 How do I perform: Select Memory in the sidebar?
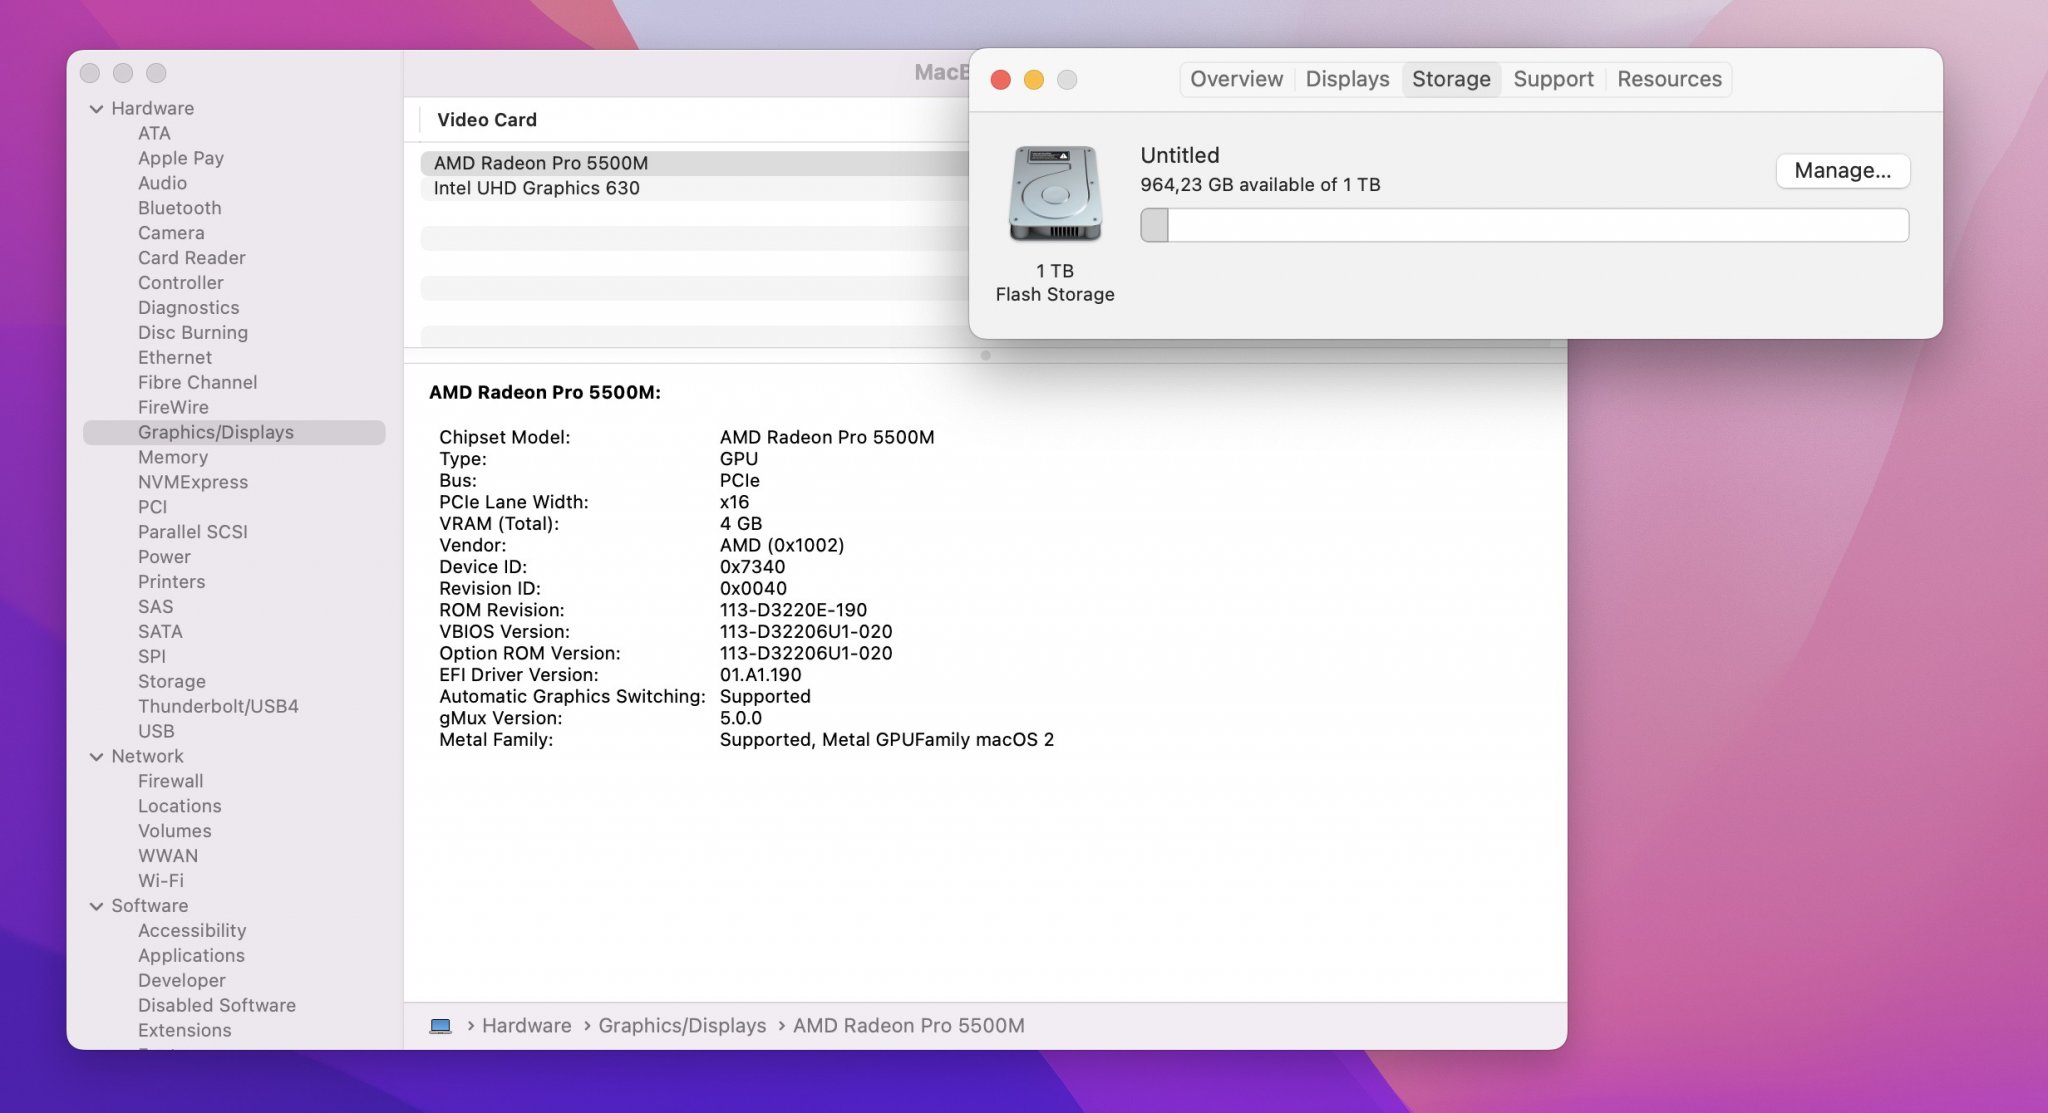tap(173, 457)
